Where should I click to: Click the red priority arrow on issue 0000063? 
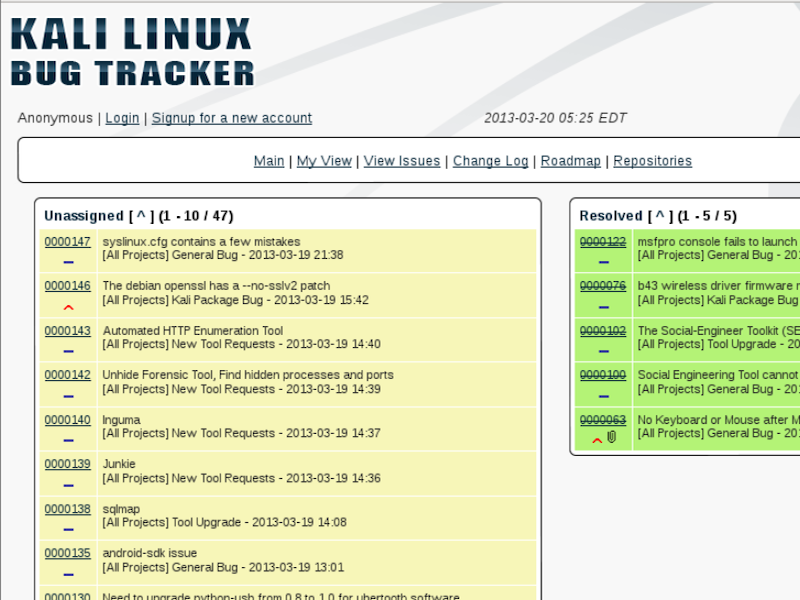coord(597,439)
